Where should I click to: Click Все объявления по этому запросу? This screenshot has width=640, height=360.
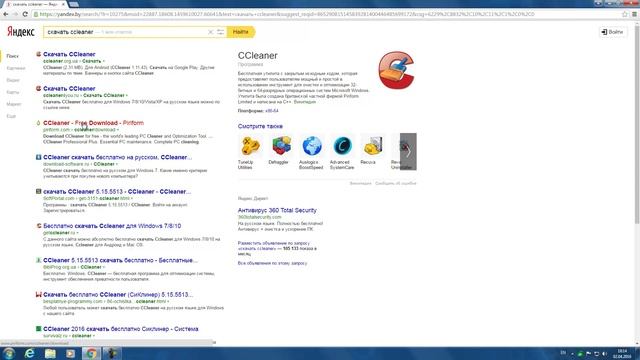[x=272, y=263]
